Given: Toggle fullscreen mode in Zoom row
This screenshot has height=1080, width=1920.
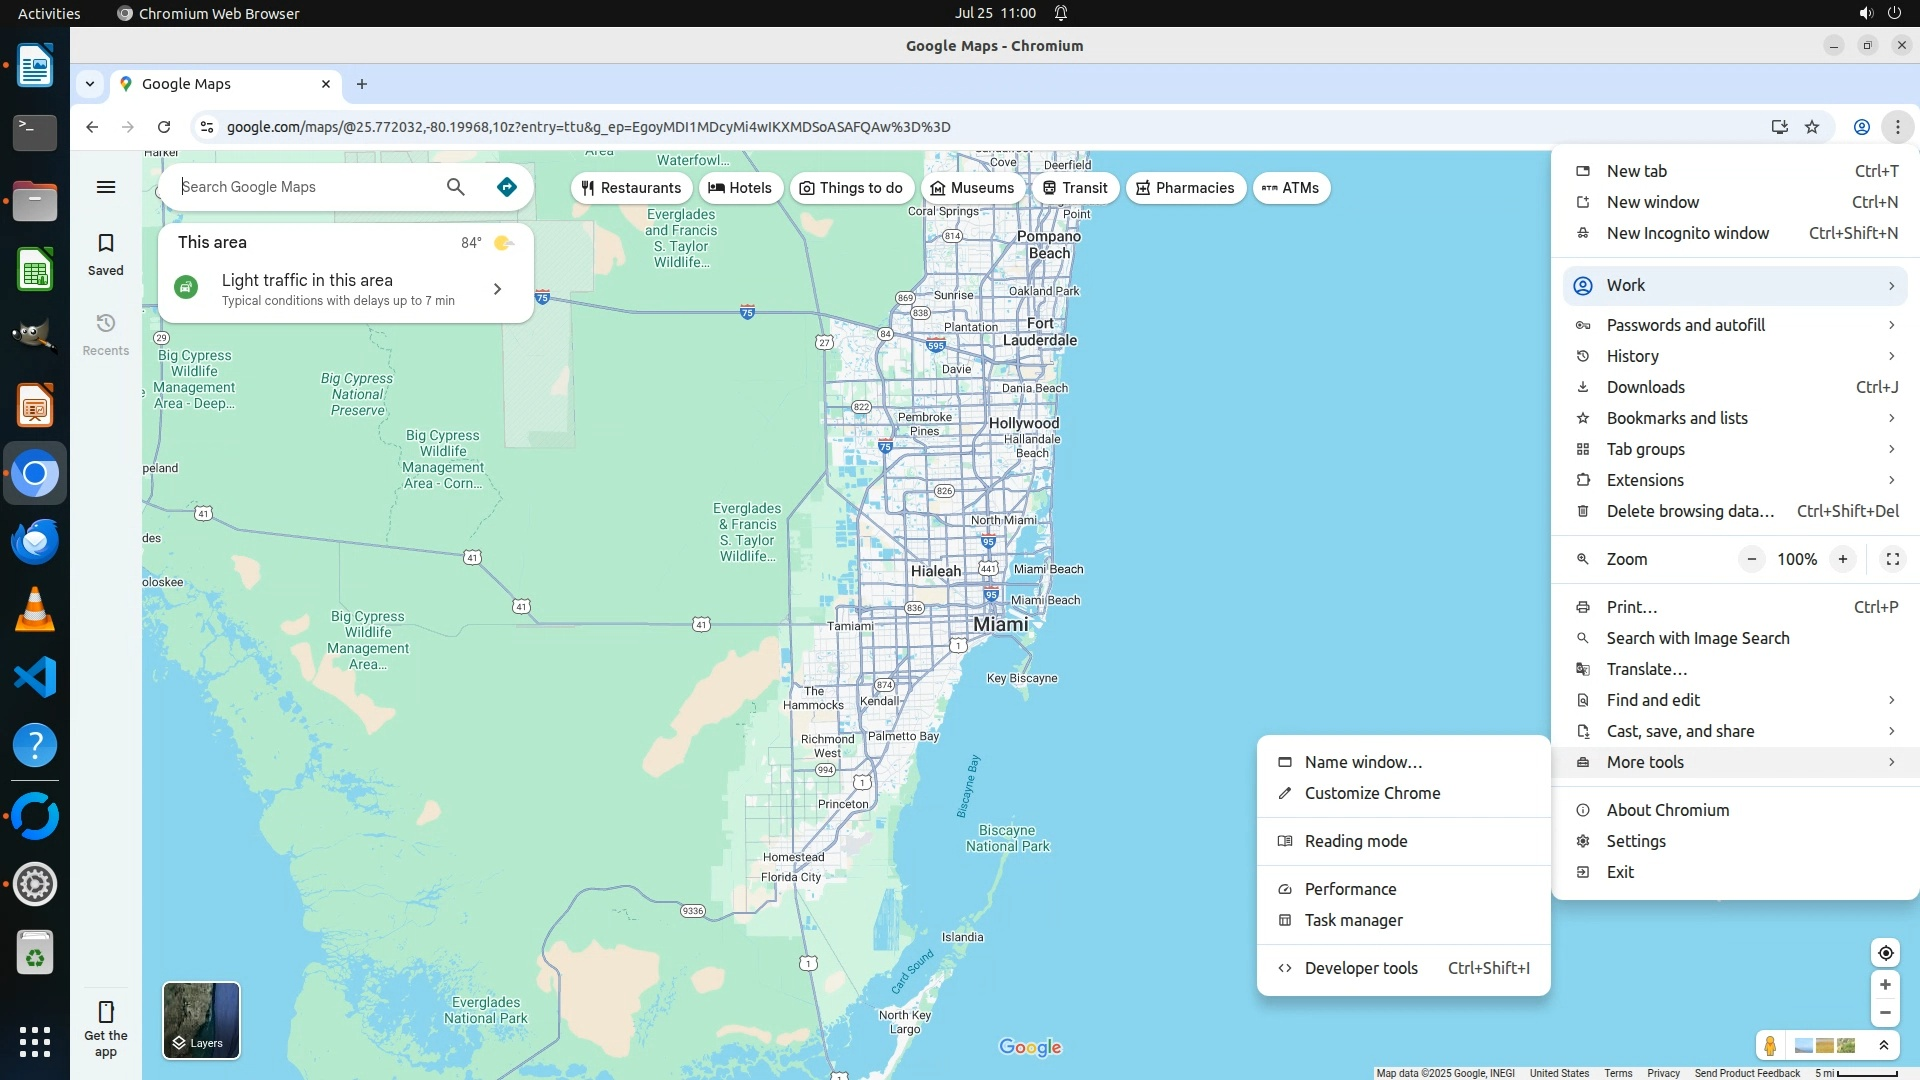Looking at the screenshot, I should click(1892, 559).
